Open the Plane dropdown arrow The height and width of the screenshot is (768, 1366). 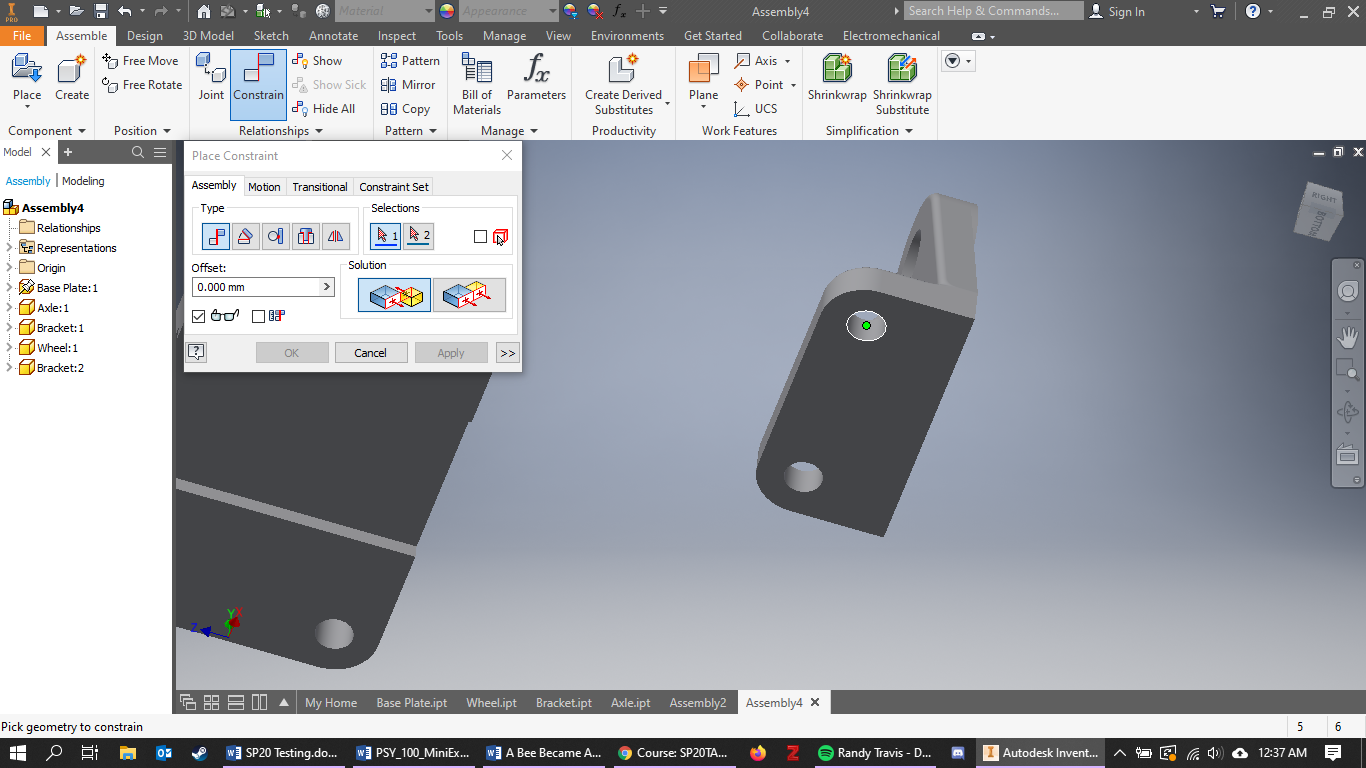click(703, 108)
